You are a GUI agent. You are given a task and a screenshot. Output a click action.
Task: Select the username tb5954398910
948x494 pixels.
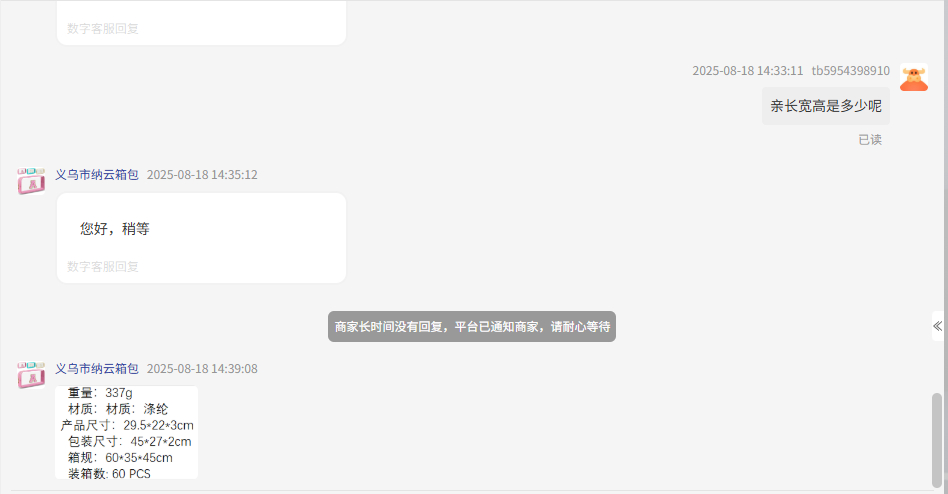[851, 71]
